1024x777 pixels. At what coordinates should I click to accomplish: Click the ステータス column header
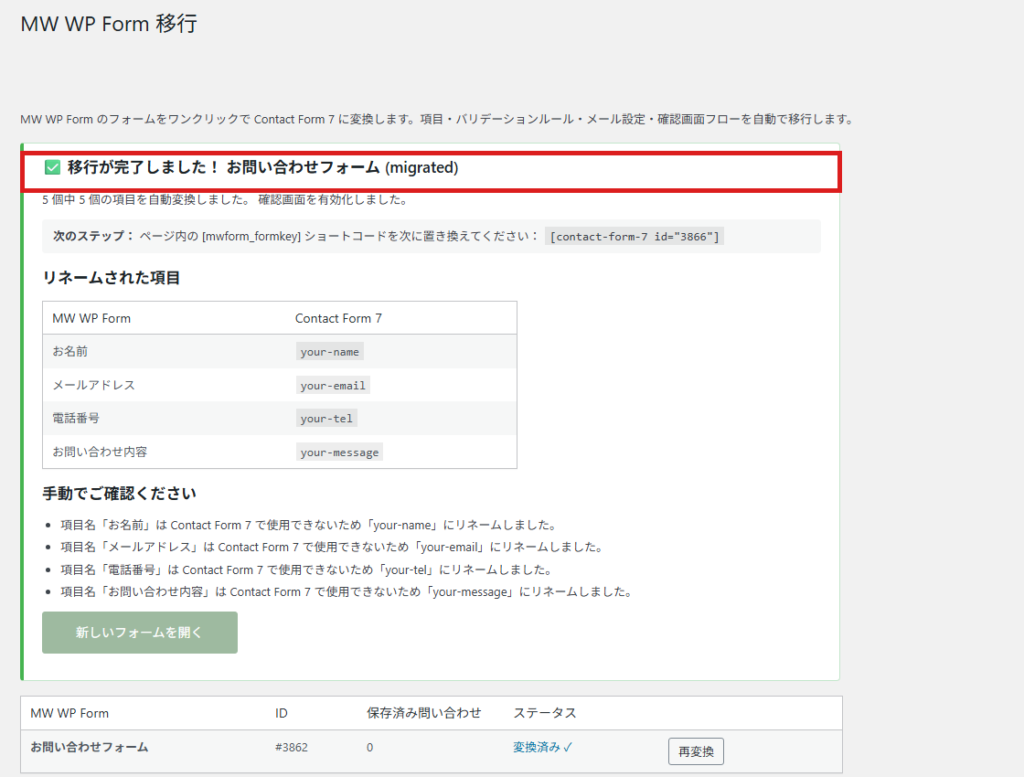pos(545,713)
